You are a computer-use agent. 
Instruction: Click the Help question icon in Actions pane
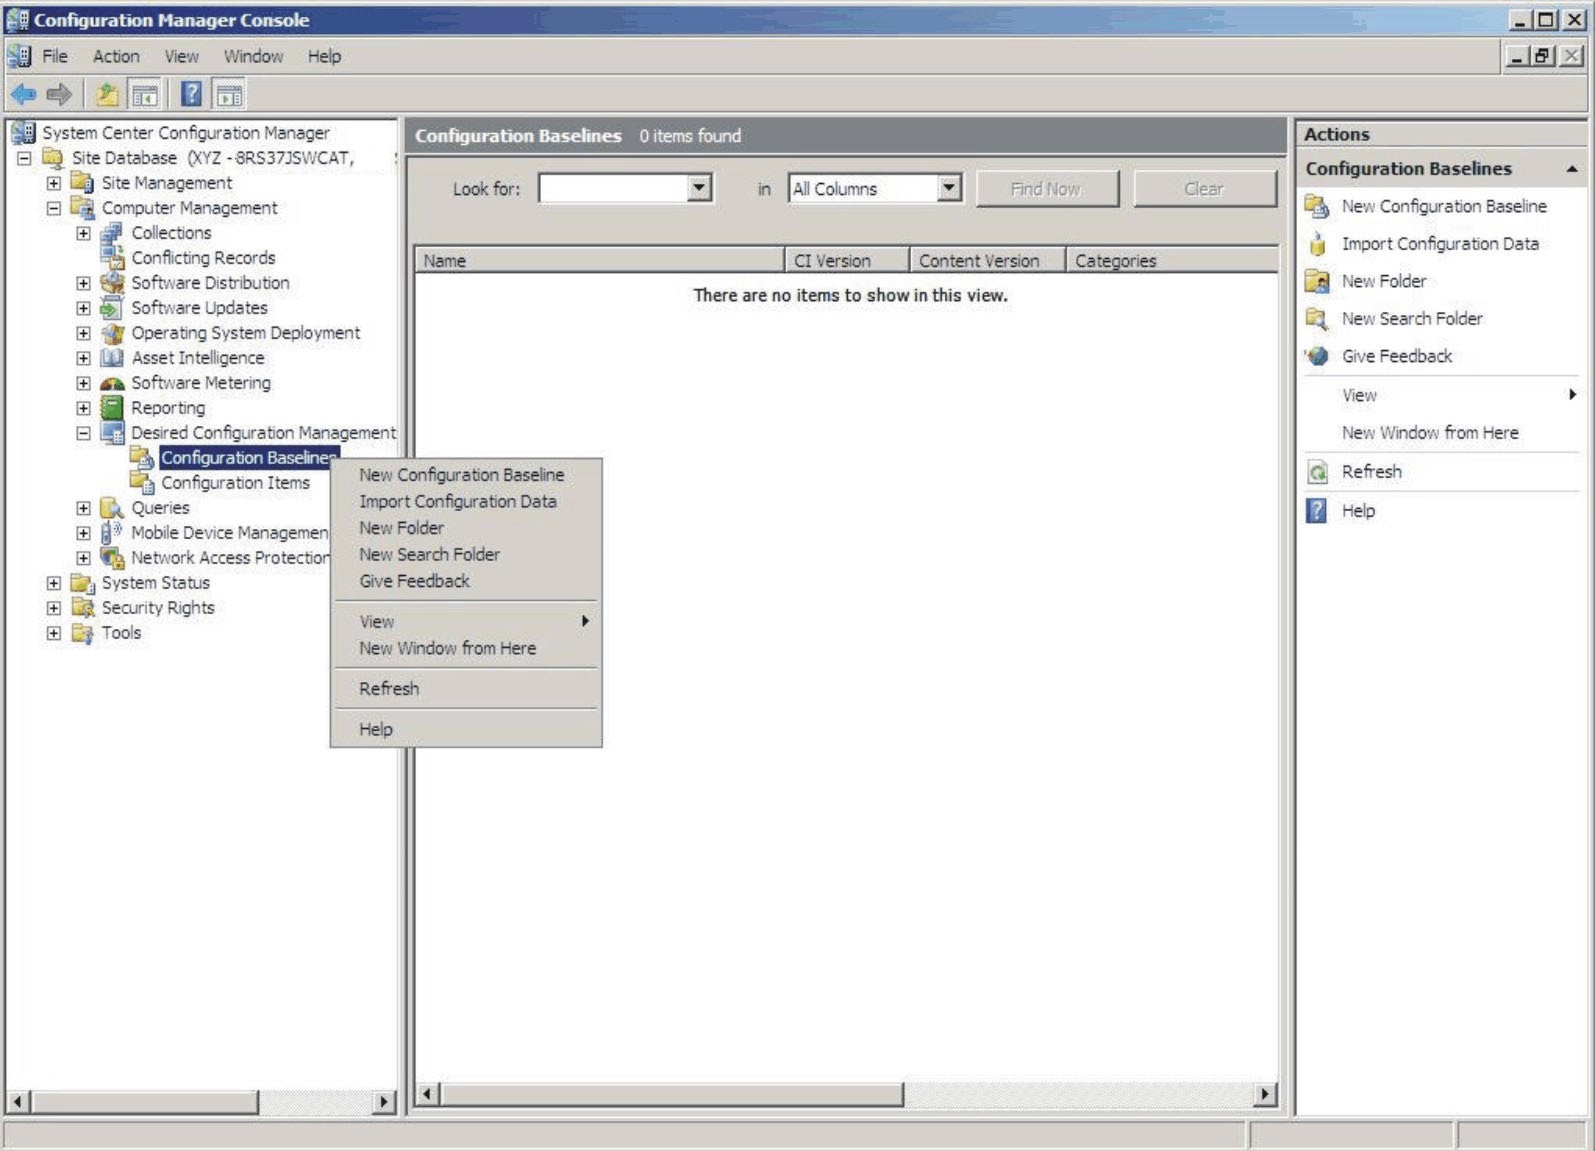[1317, 511]
